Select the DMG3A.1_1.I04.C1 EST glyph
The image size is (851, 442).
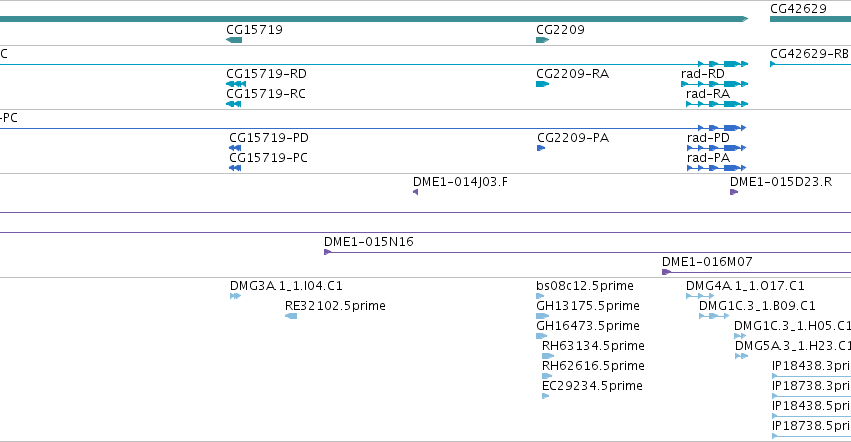235,296
